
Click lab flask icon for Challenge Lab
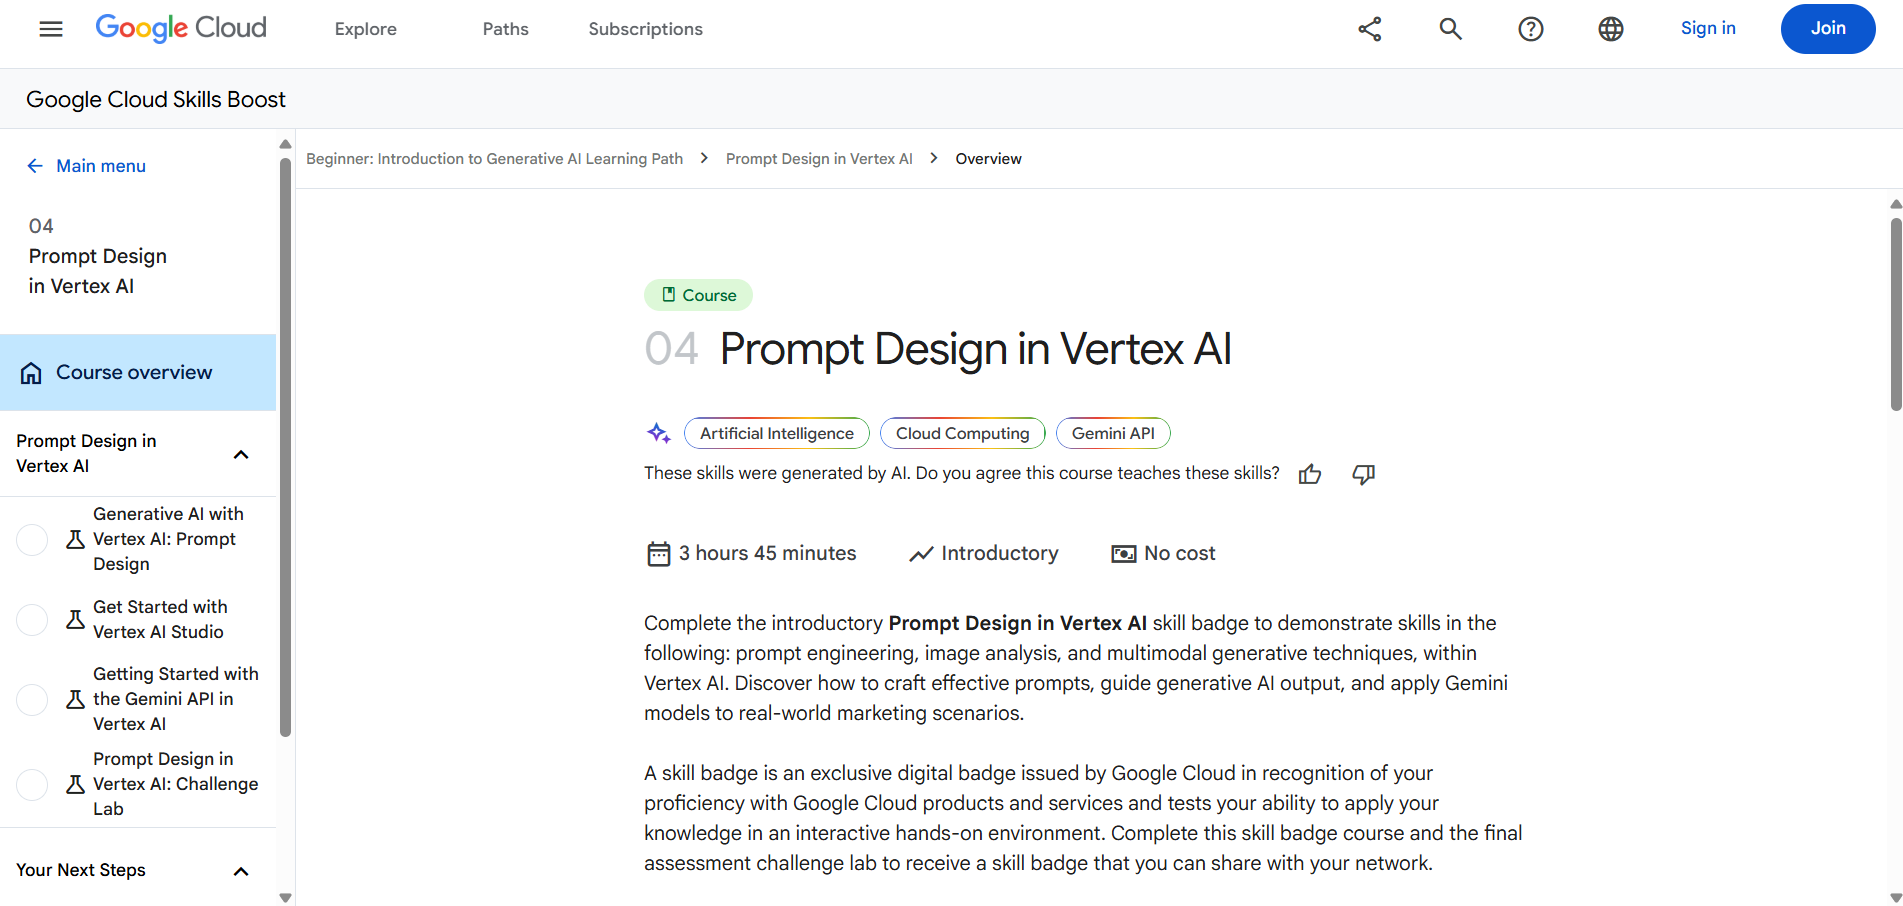(75, 784)
